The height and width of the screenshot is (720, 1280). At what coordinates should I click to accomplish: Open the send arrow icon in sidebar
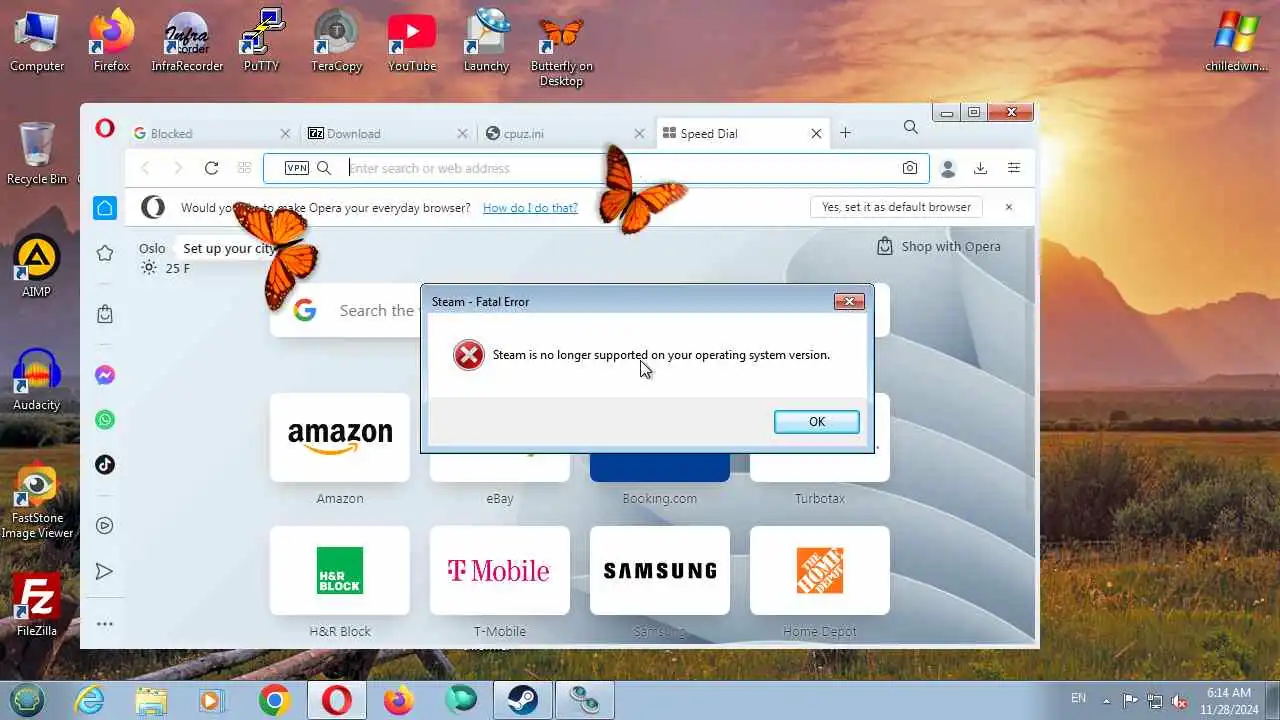click(x=105, y=571)
